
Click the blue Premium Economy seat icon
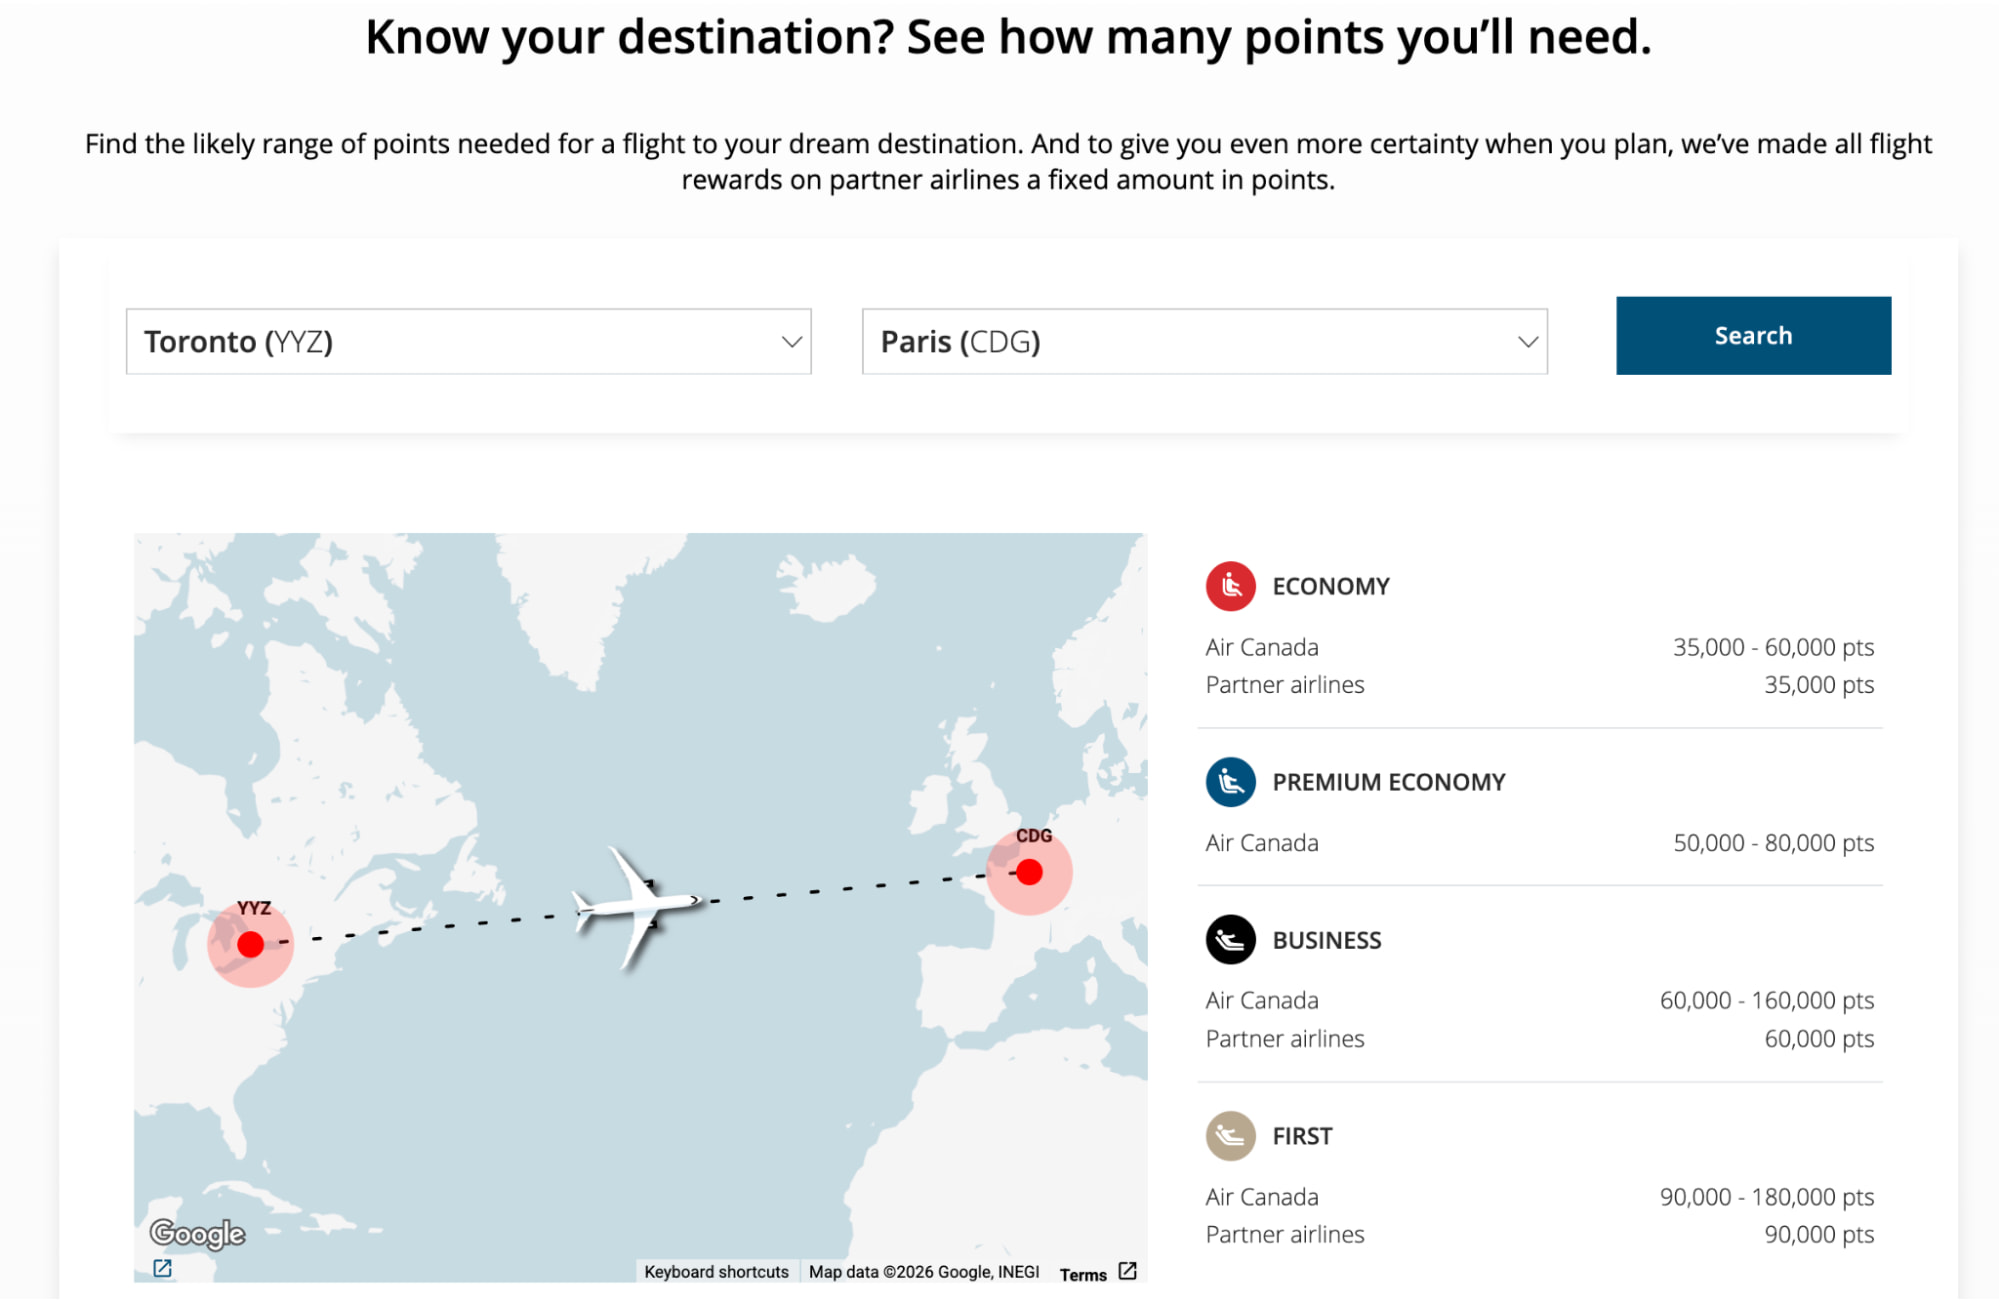click(x=1229, y=782)
